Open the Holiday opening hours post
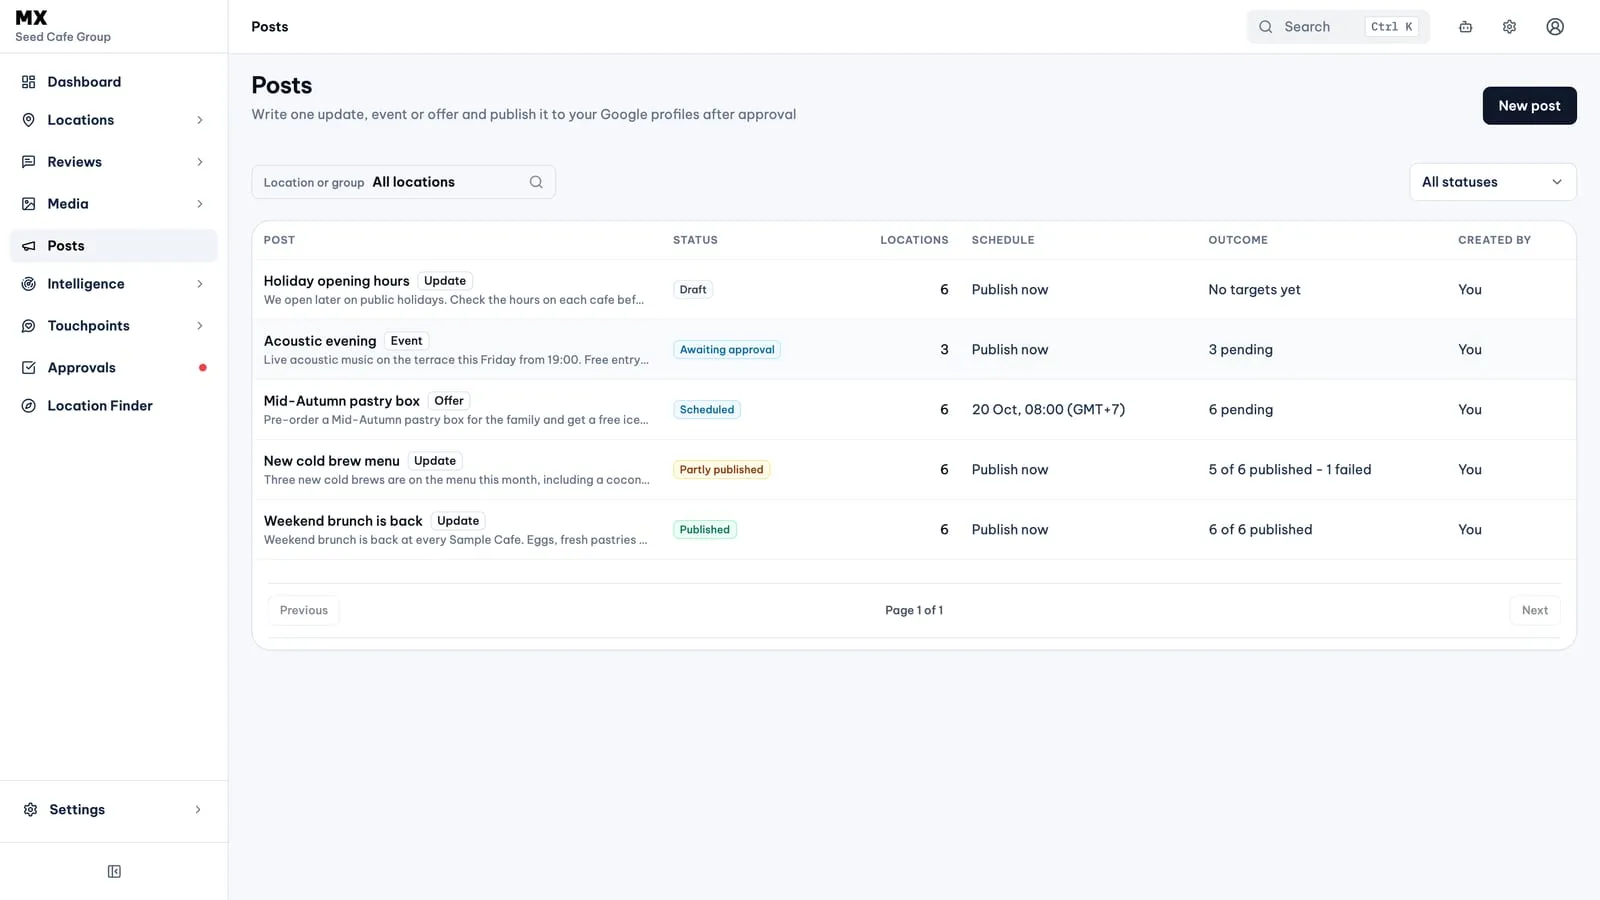This screenshot has height=900, width=1600. 336,281
